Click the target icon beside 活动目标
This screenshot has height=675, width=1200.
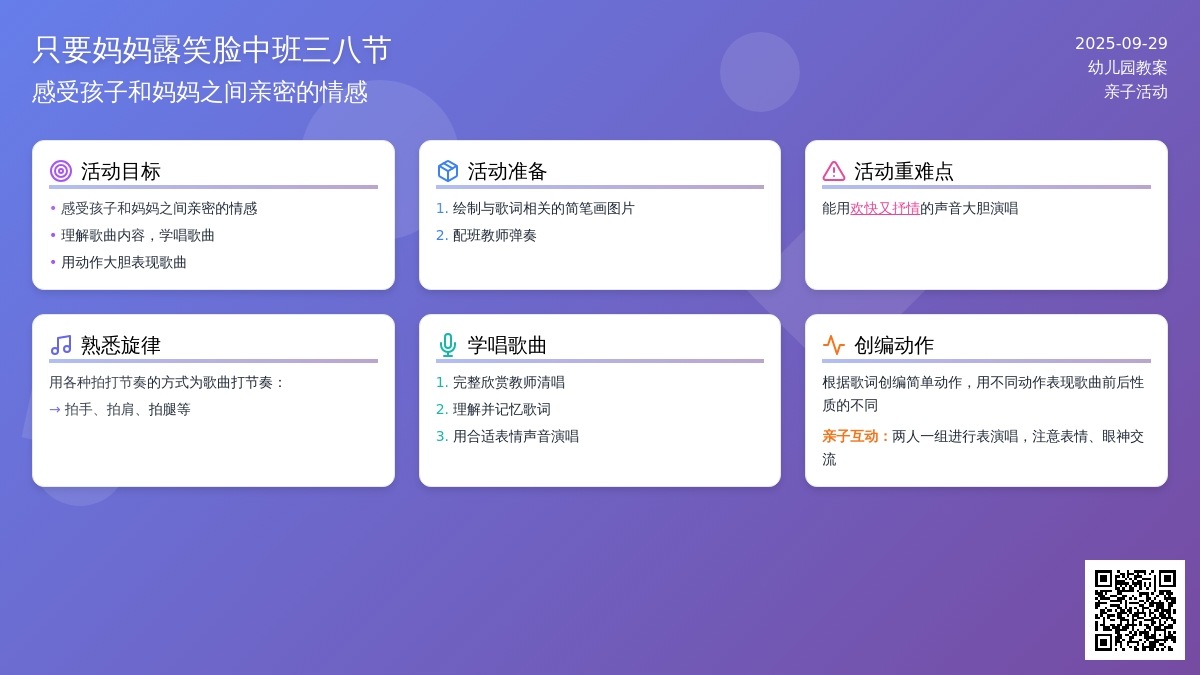(61, 171)
